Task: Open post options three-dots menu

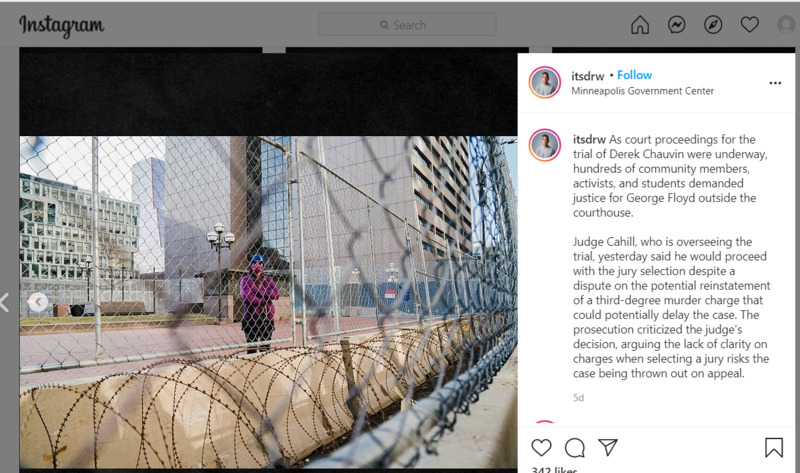Action: [775, 83]
